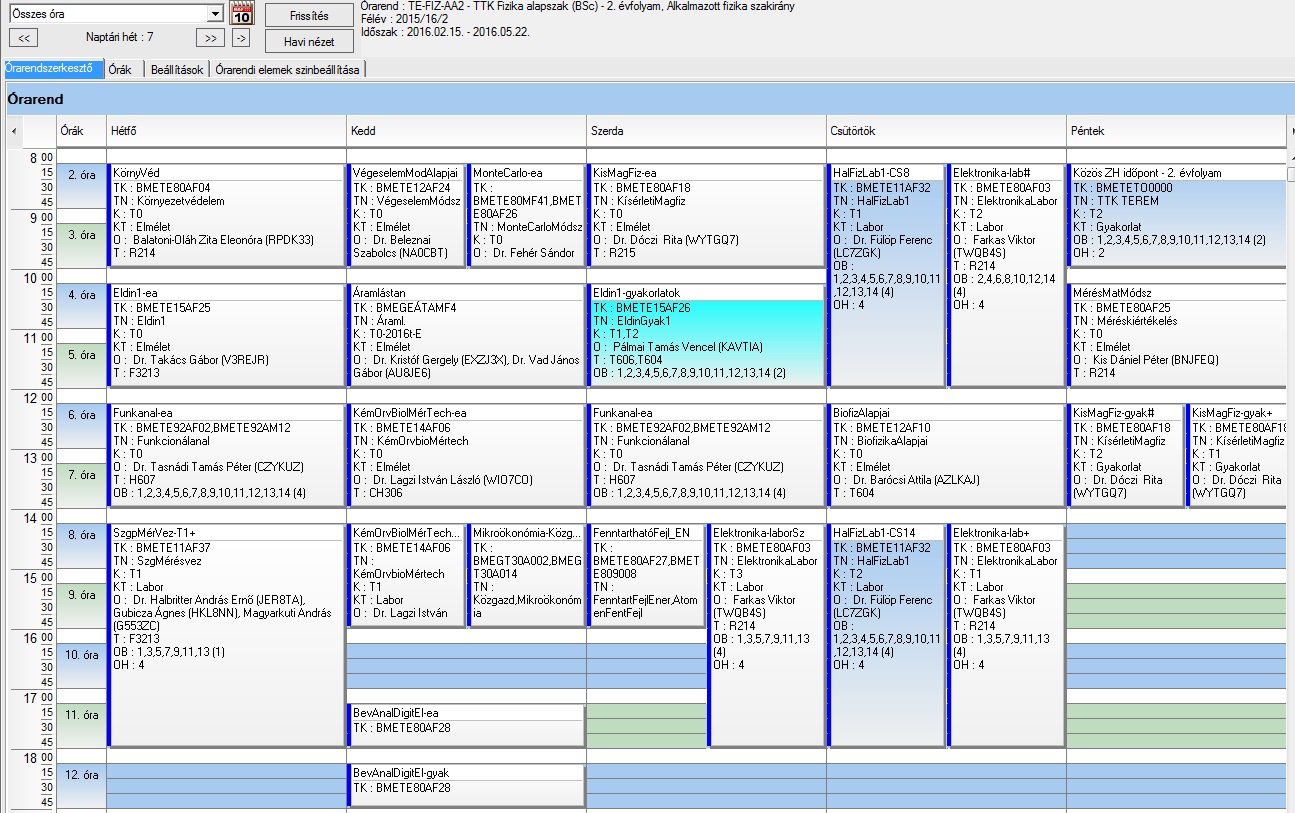Open the Beállítások tab
The image size is (1295, 813).
pyautogui.click(x=175, y=70)
